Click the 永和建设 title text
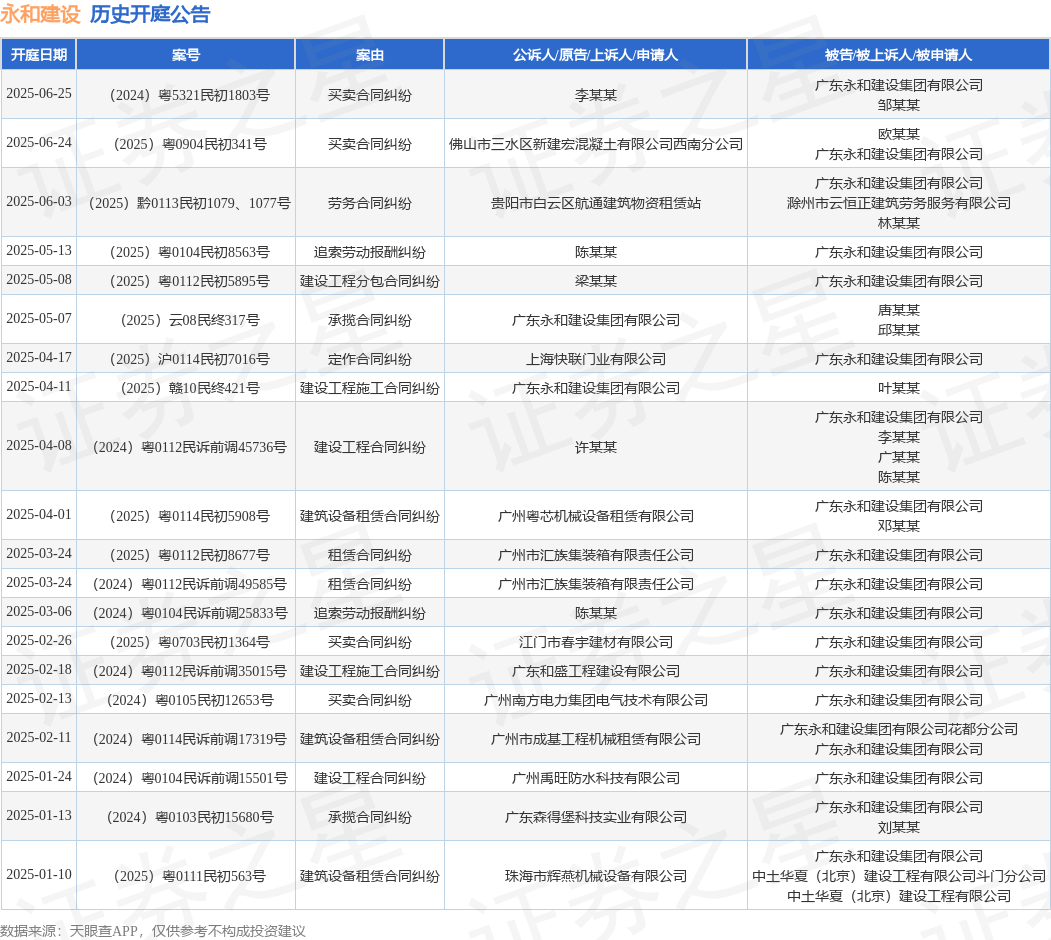 click(x=40, y=14)
